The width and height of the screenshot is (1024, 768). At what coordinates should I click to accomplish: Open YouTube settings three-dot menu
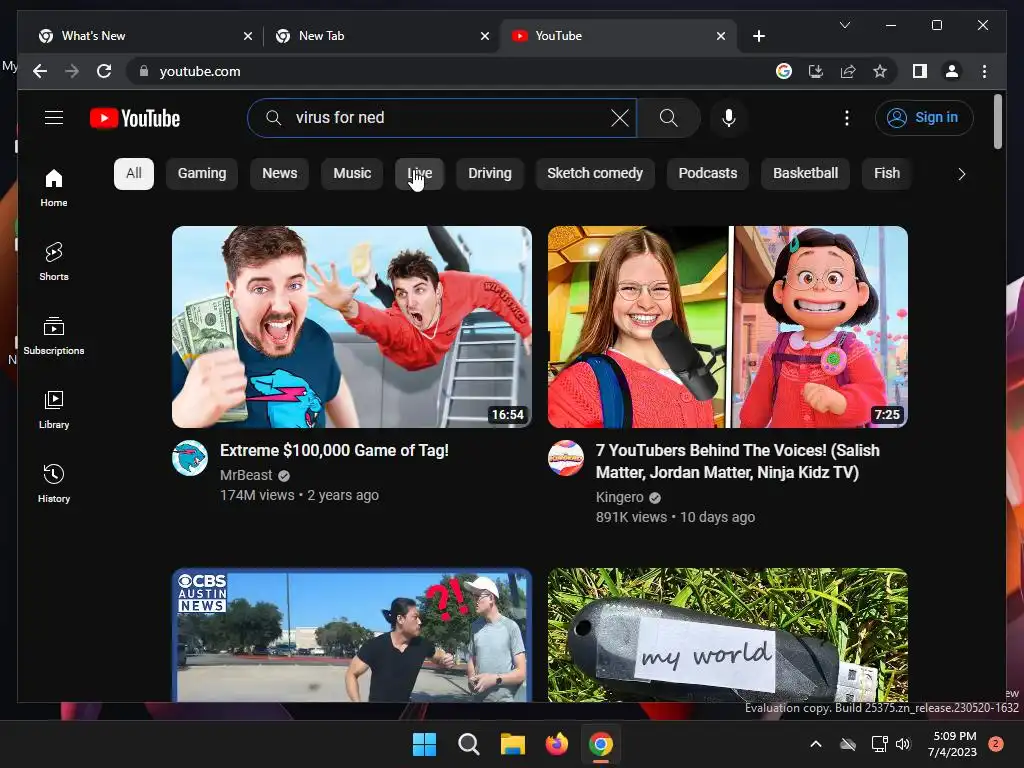[846, 118]
